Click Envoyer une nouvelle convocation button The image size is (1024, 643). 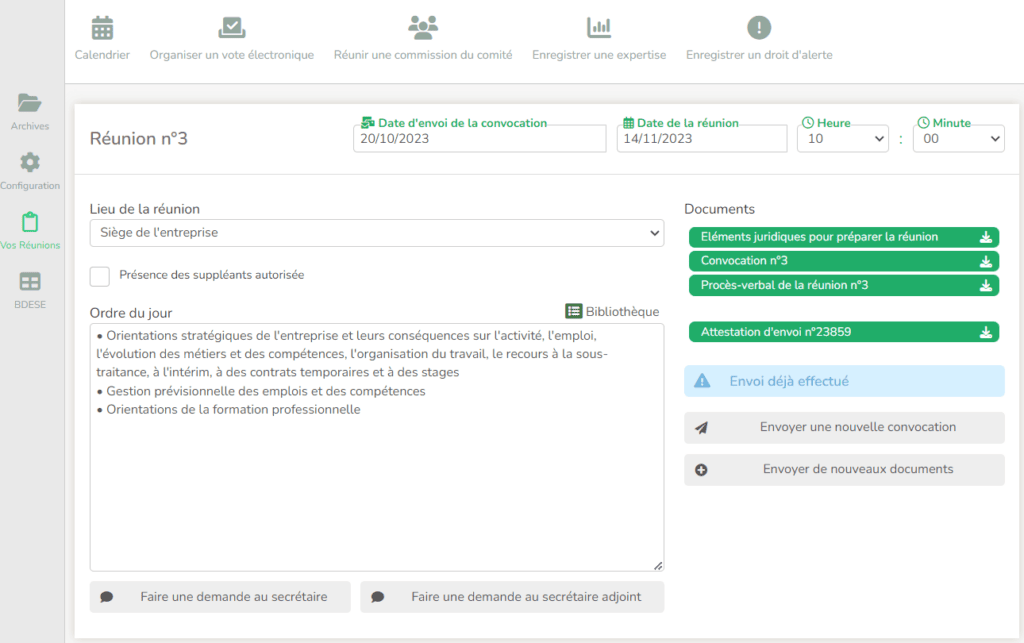pyautogui.click(x=844, y=427)
